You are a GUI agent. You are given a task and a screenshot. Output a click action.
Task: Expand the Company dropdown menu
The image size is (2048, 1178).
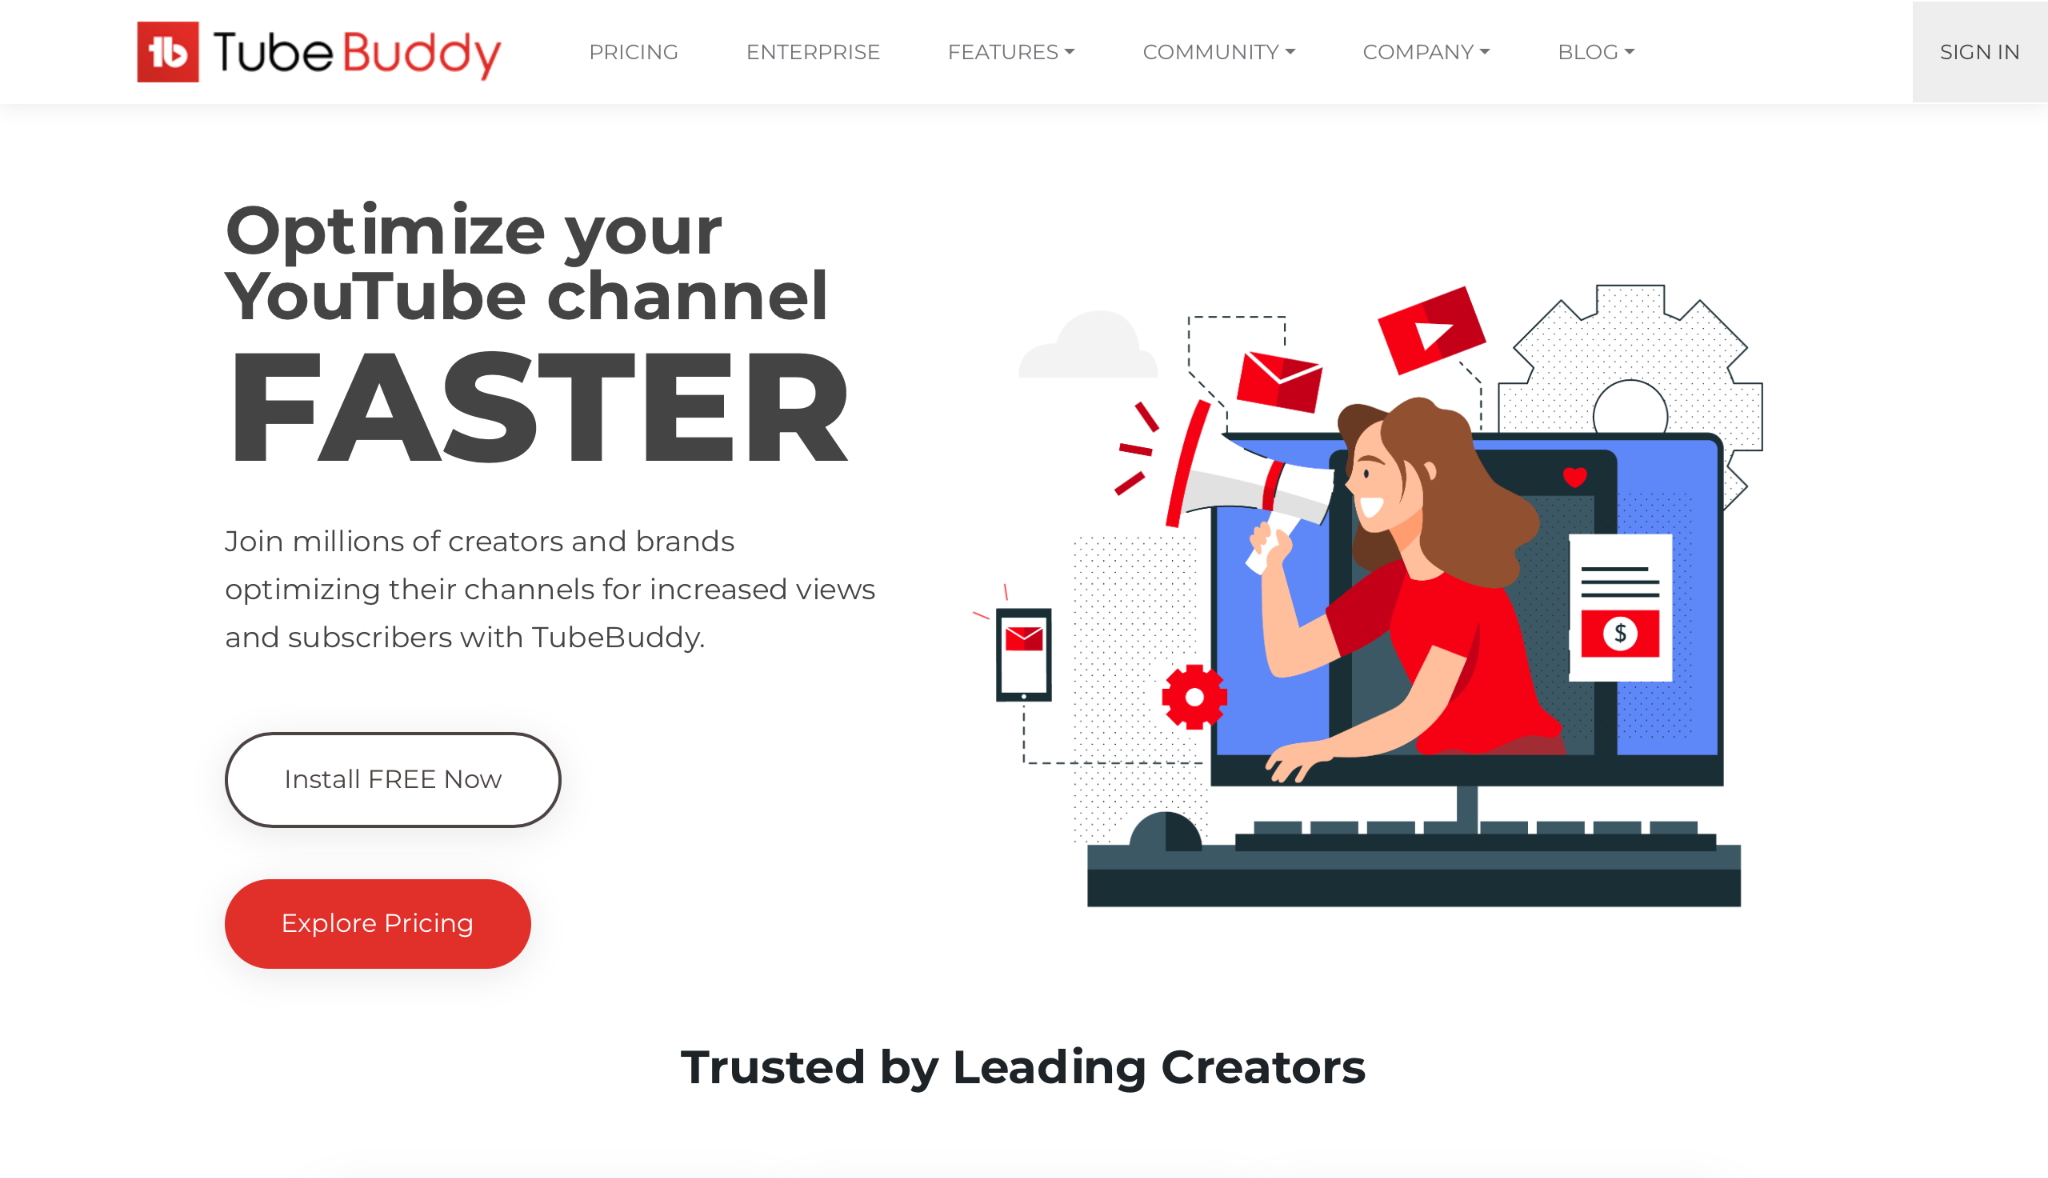(1426, 51)
